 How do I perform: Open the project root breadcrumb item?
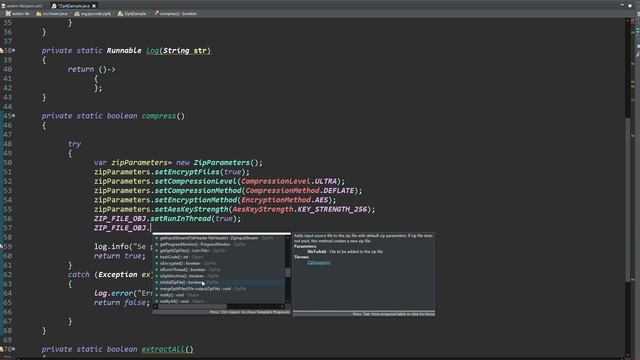click(18, 13)
